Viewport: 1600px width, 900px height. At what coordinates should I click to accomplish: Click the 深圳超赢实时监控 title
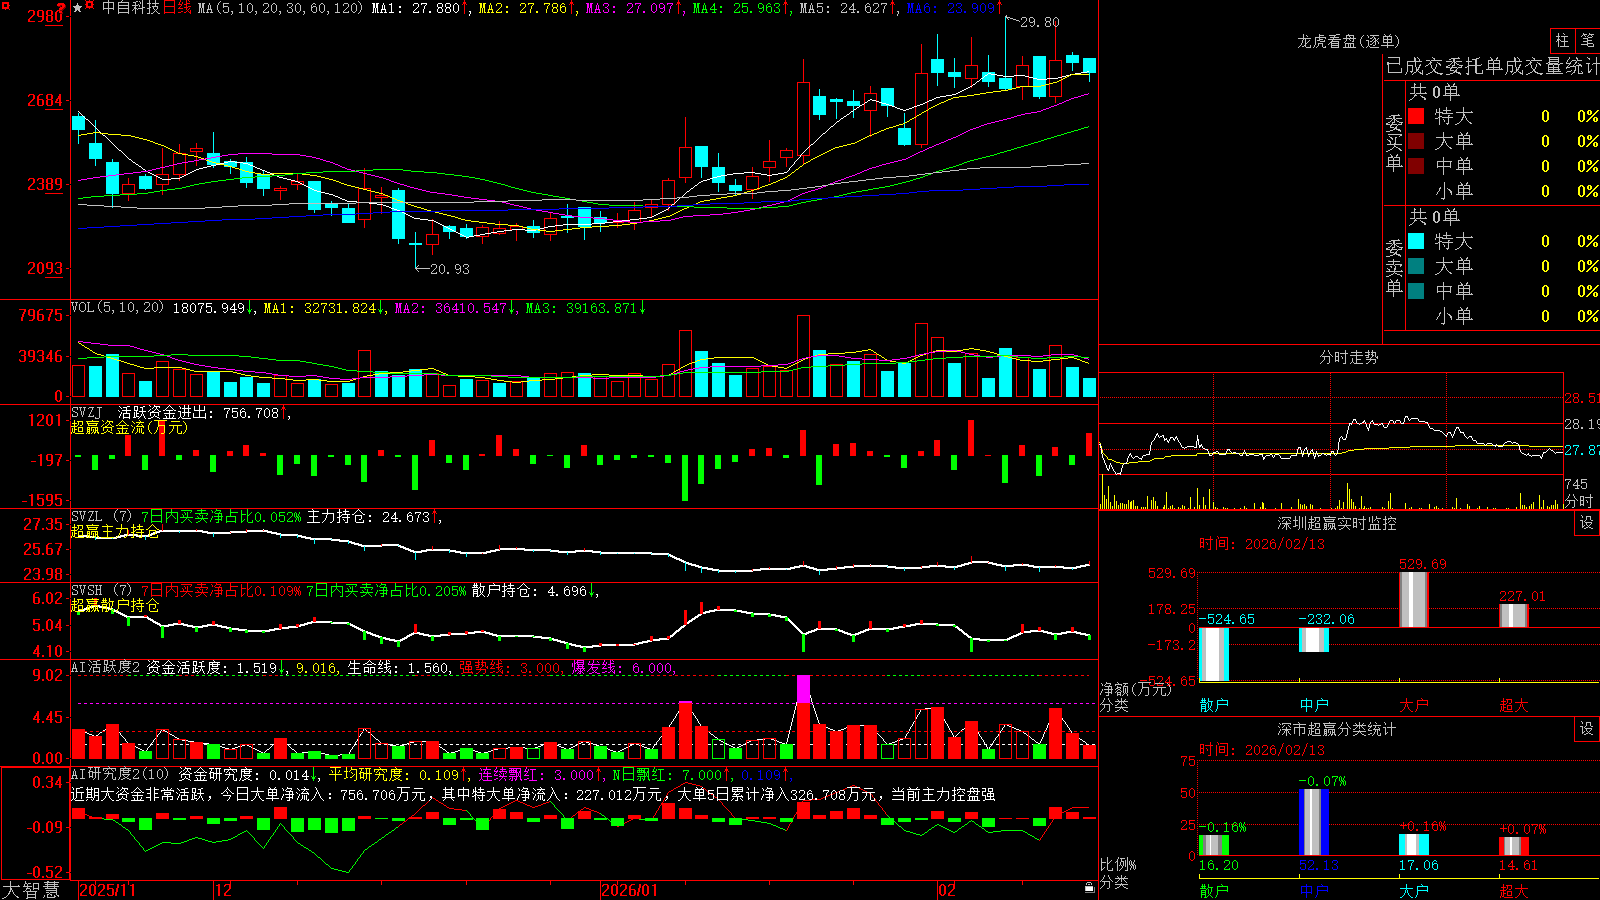(x=1337, y=523)
